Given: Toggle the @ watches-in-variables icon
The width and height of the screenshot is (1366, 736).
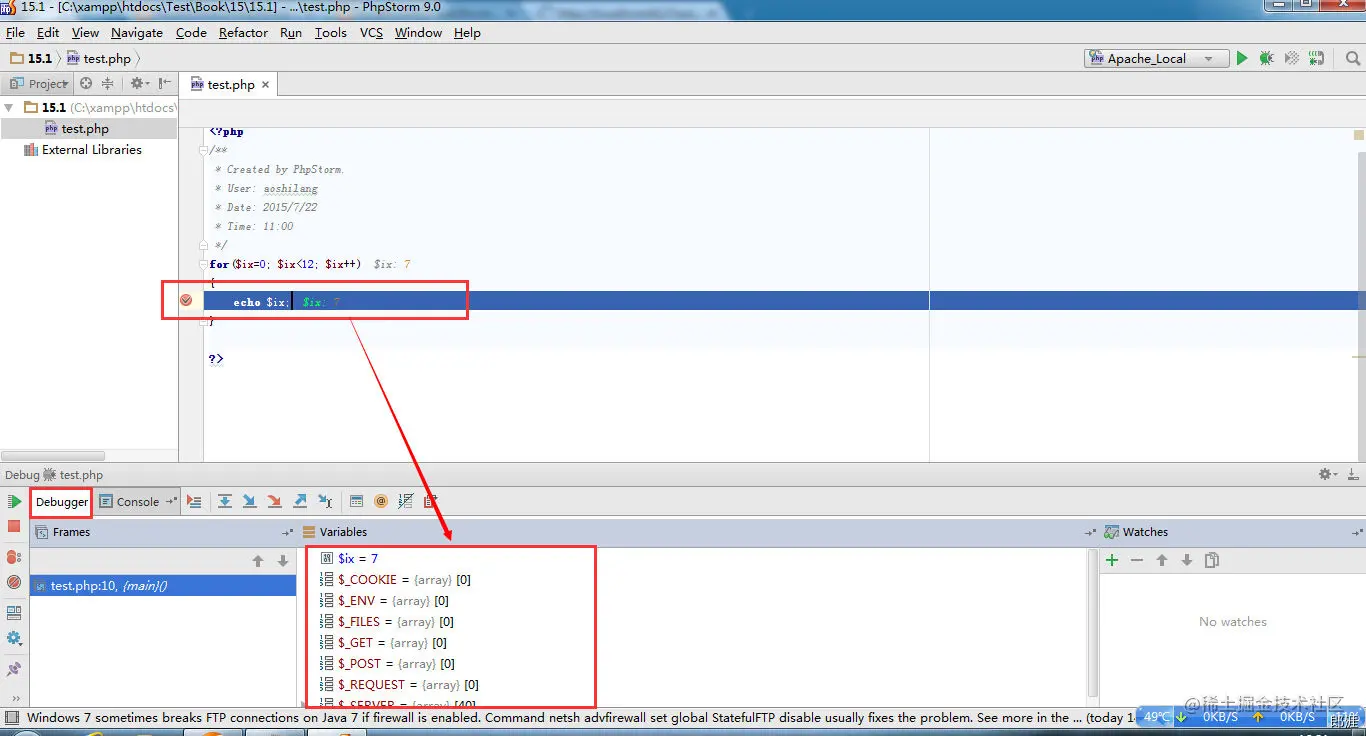Looking at the screenshot, I should [x=381, y=501].
